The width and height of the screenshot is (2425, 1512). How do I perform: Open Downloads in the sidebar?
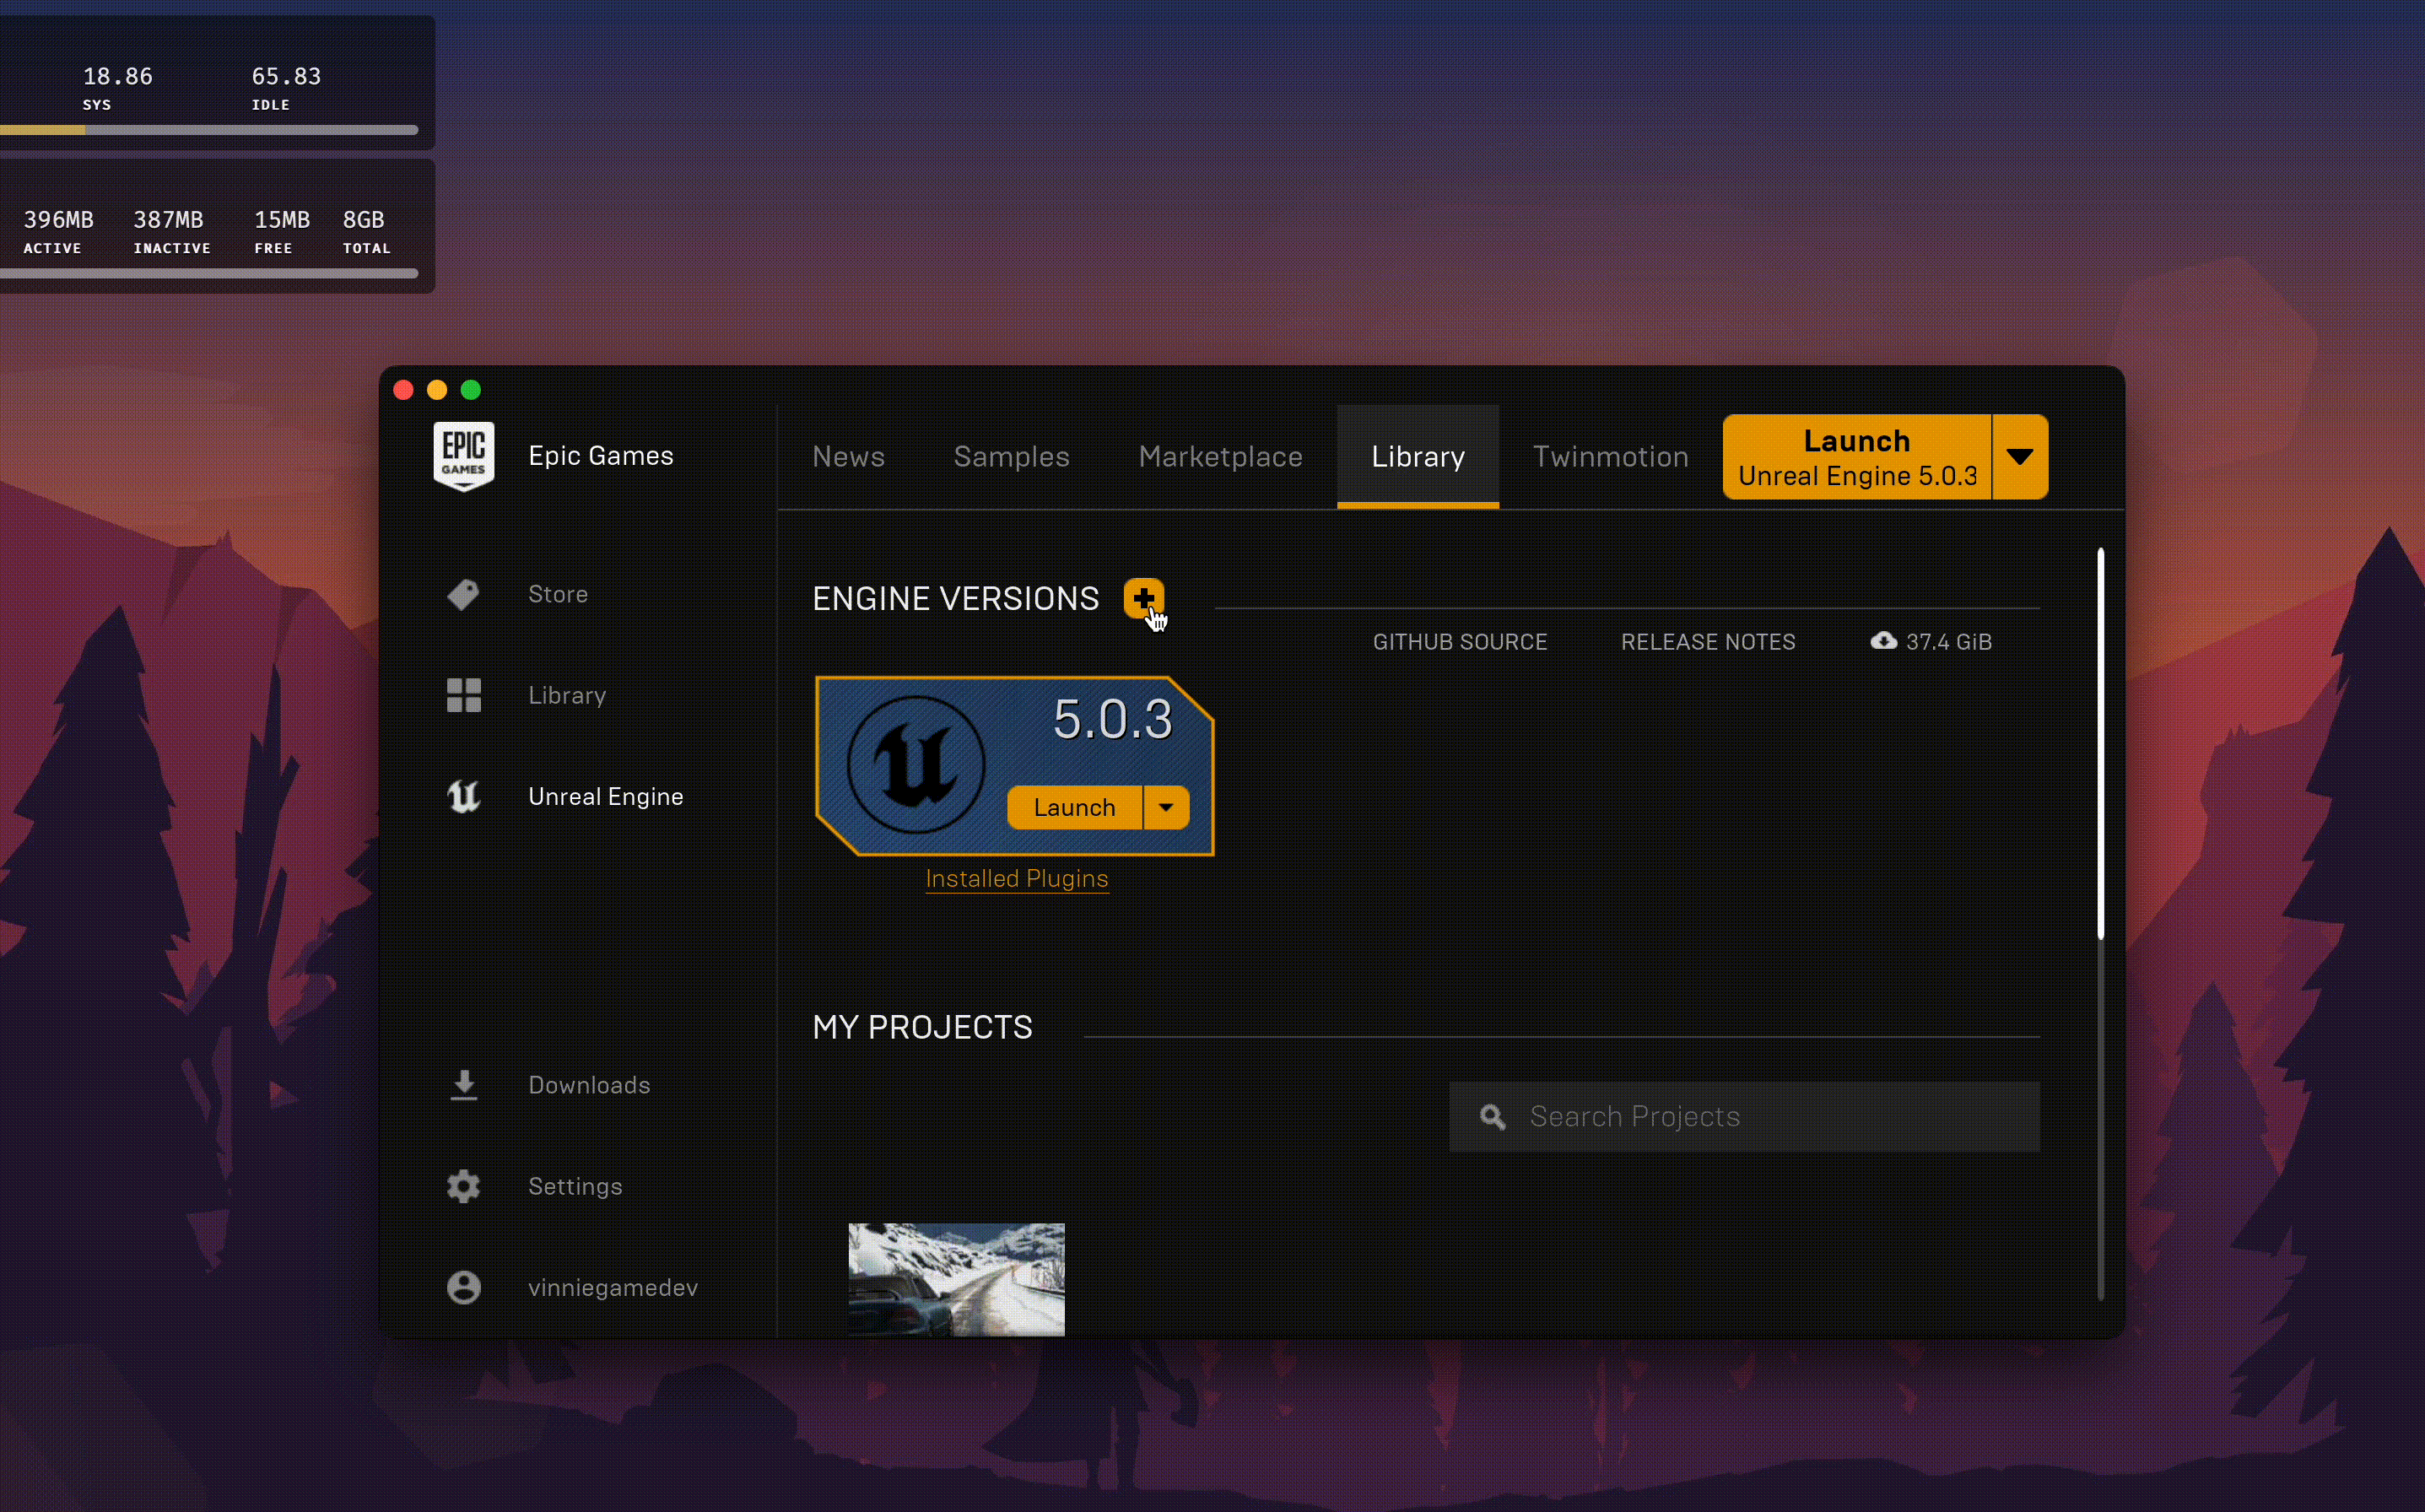(588, 1085)
